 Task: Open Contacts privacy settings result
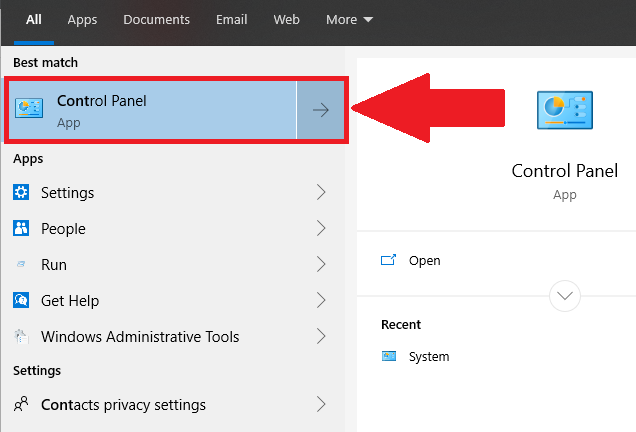tap(173, 404)
